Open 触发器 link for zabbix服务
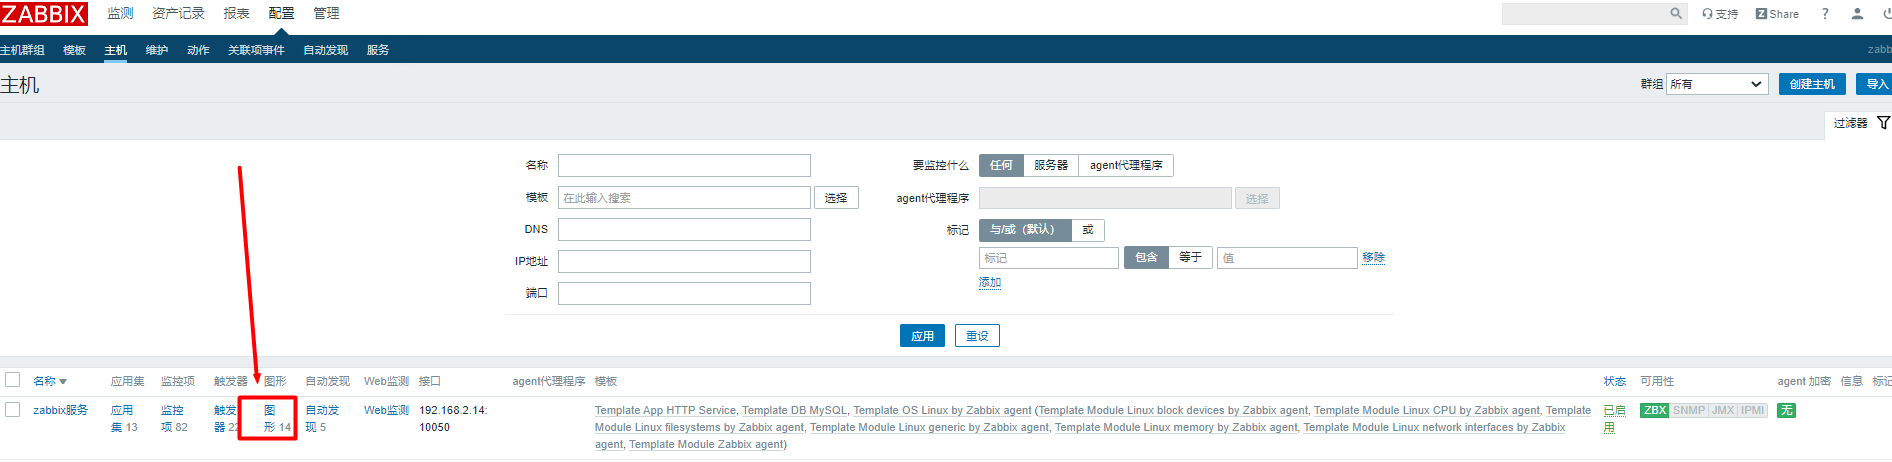Image resolution: width=1892 pixels, height=462 pixels. [x=226, y=418]
